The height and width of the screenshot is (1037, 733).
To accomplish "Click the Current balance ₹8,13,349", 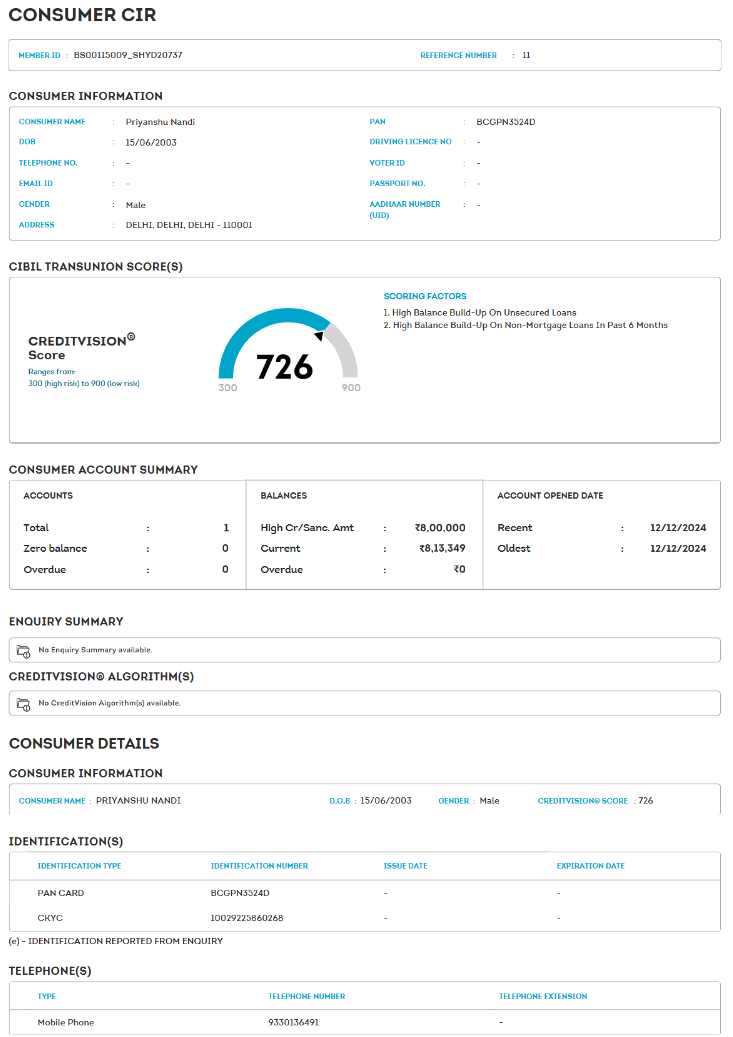I will [x=442, y=548].
